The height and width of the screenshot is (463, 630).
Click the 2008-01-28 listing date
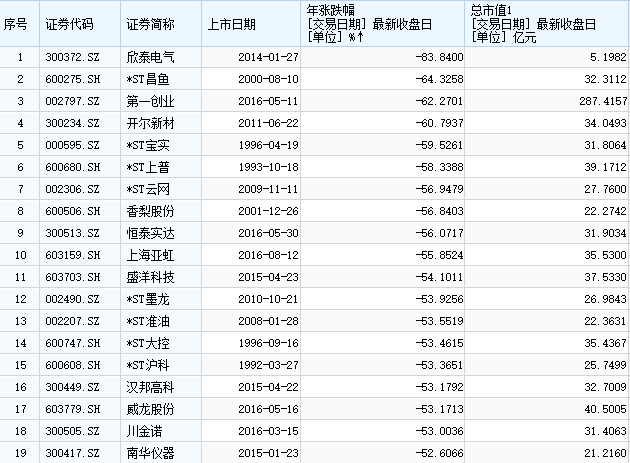point(268,322)
